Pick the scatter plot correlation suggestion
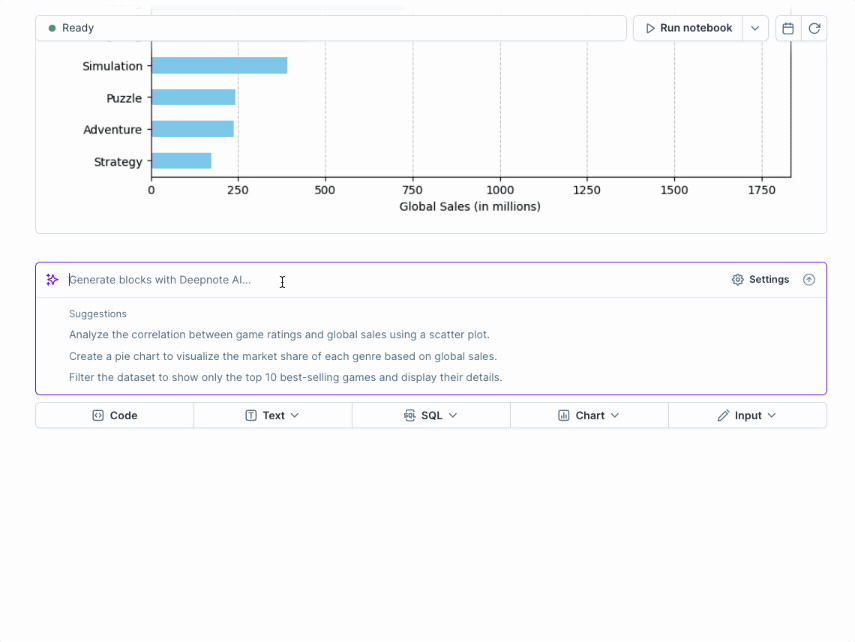 point(279,334)
